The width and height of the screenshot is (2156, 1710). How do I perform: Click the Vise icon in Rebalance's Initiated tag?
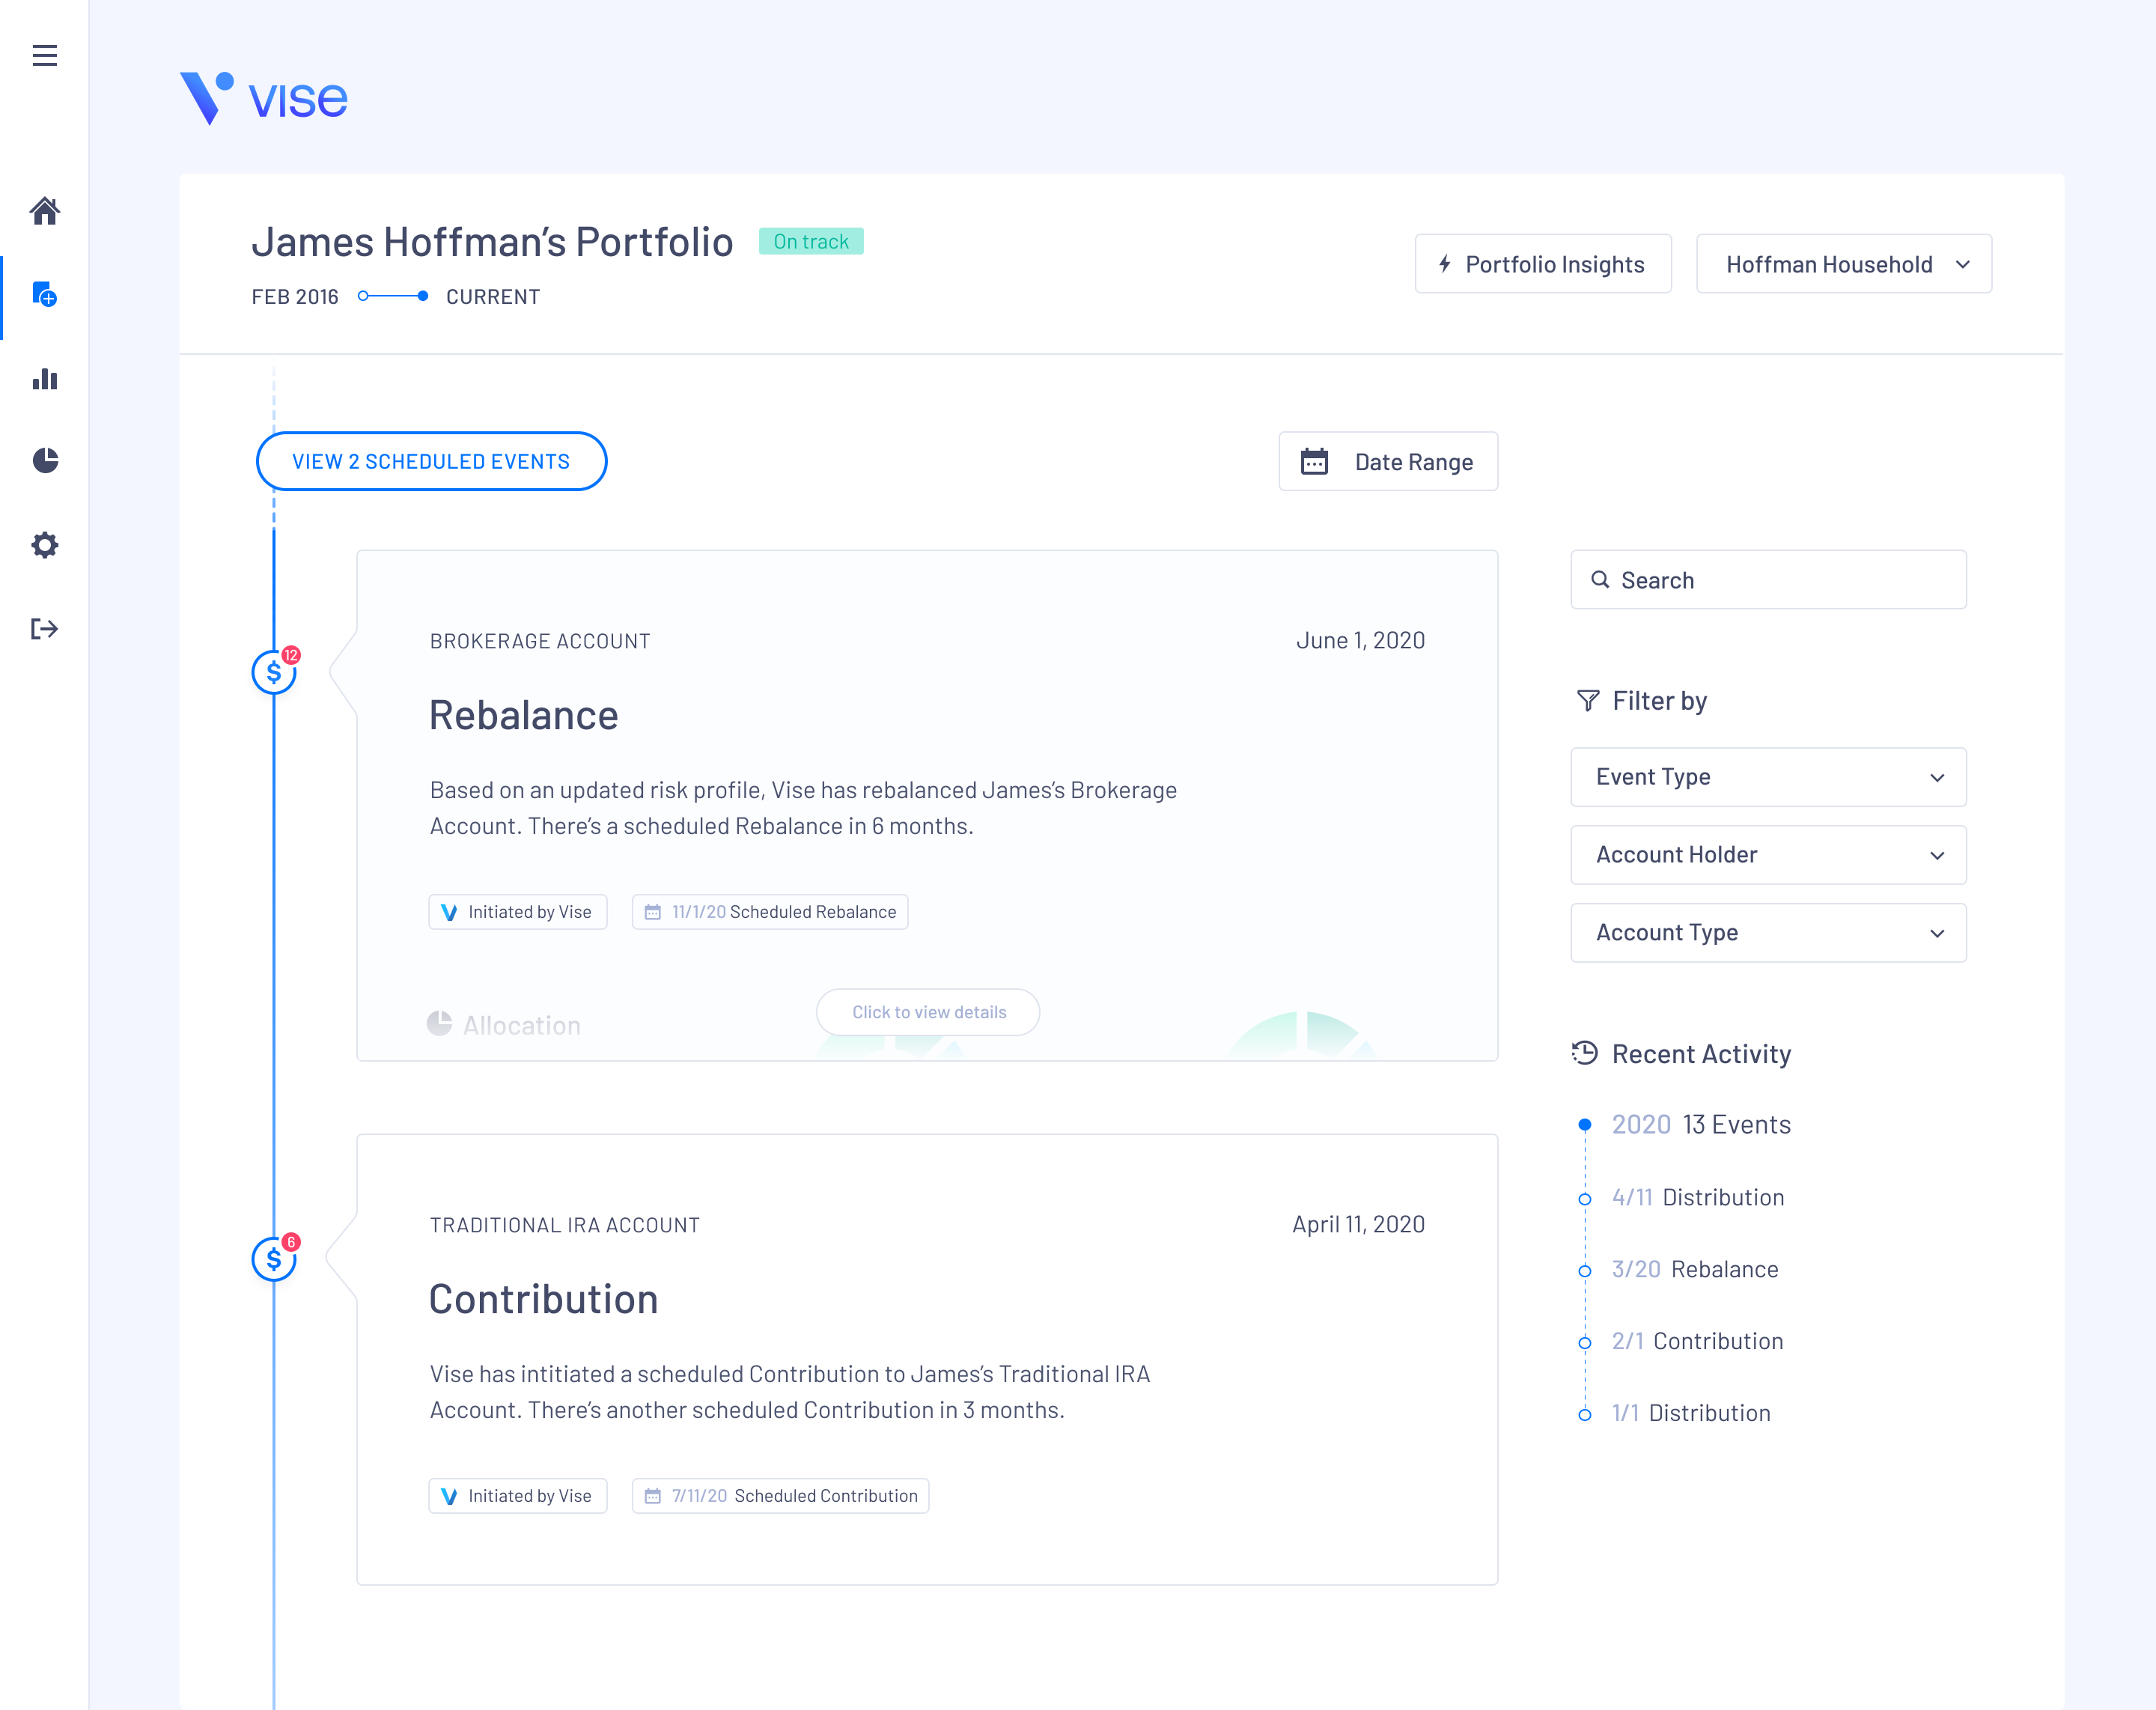[449, 912]
